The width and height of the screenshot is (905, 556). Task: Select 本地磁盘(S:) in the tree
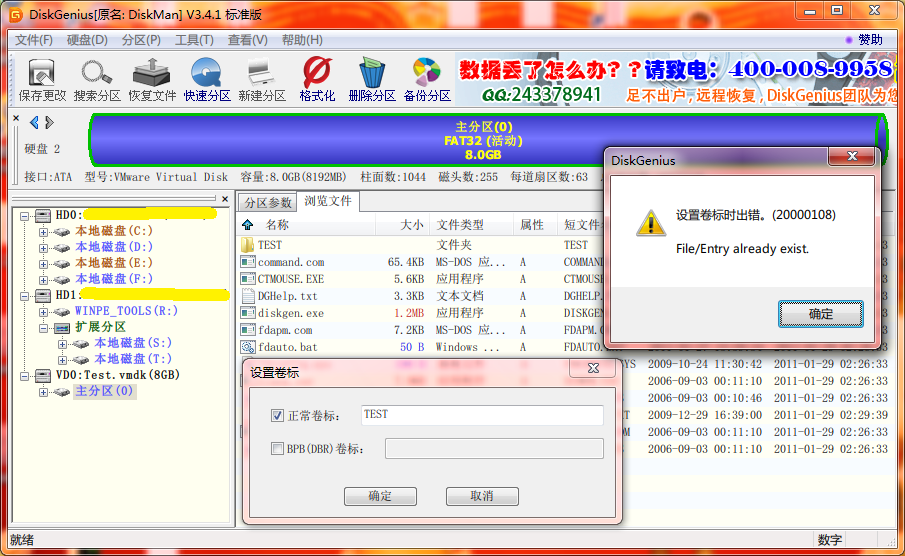[133, 343]
